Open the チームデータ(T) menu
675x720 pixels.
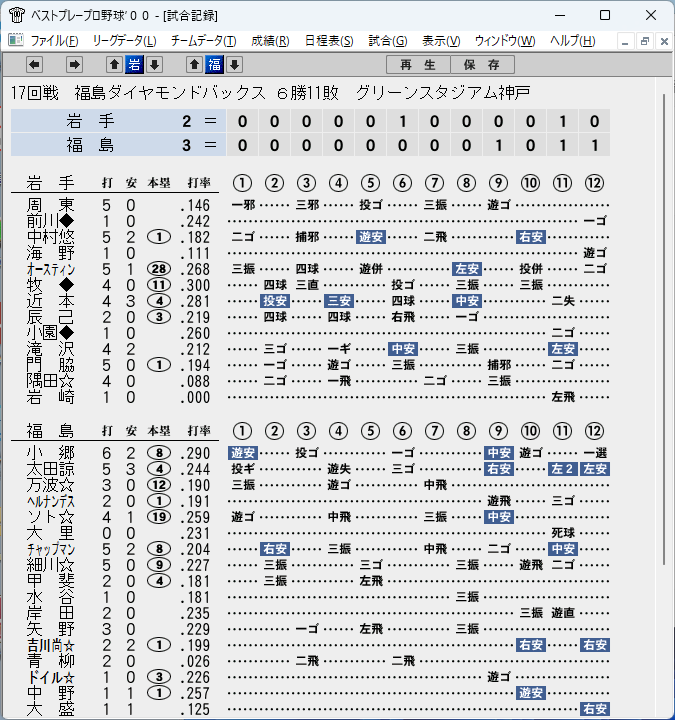point(203,41)
